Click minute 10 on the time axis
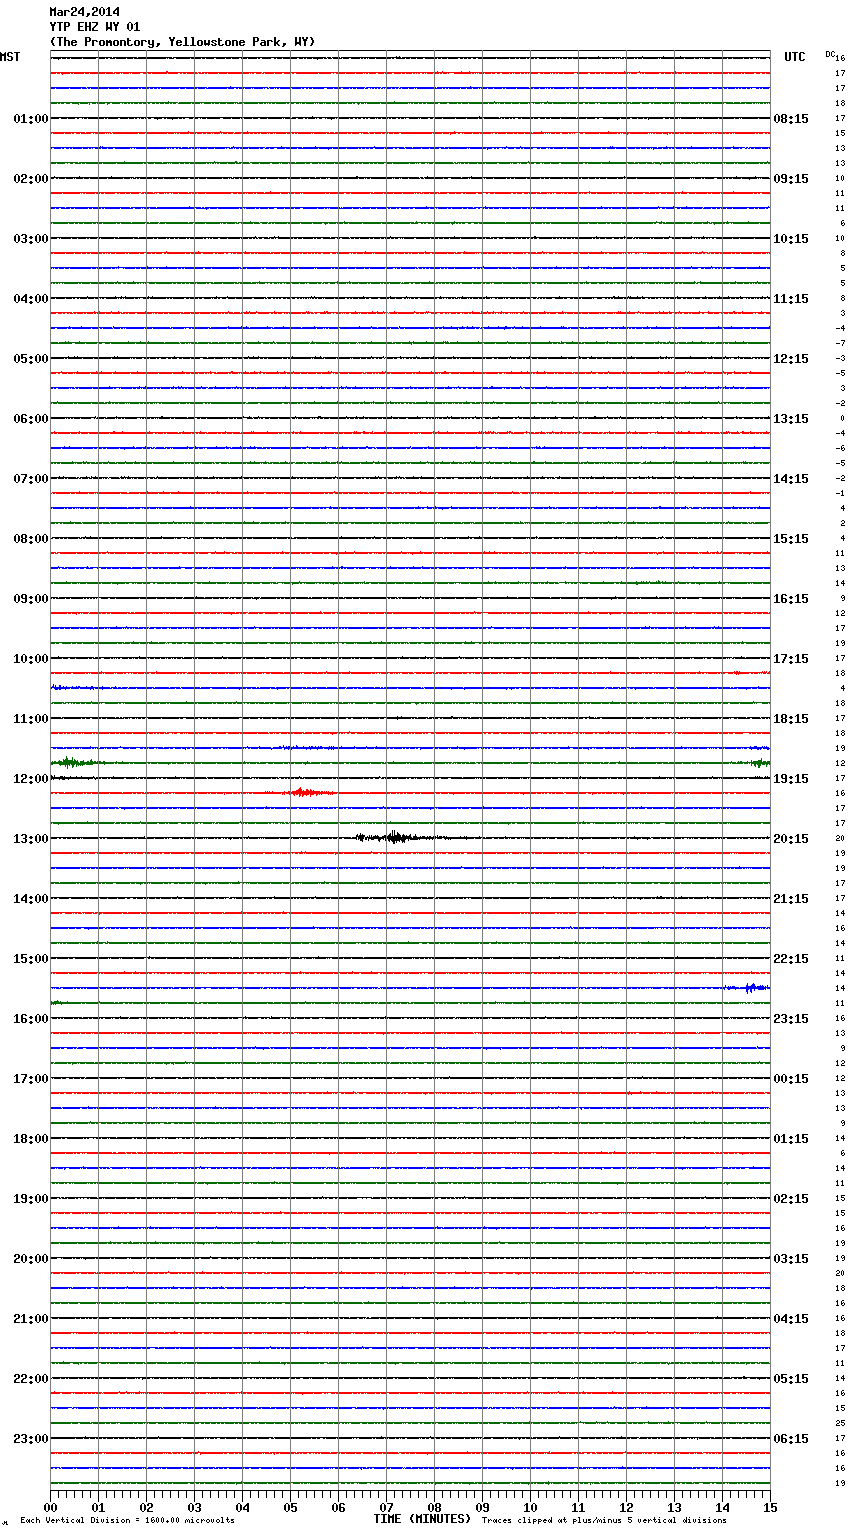850x1534 pixels. point(530,1507)
